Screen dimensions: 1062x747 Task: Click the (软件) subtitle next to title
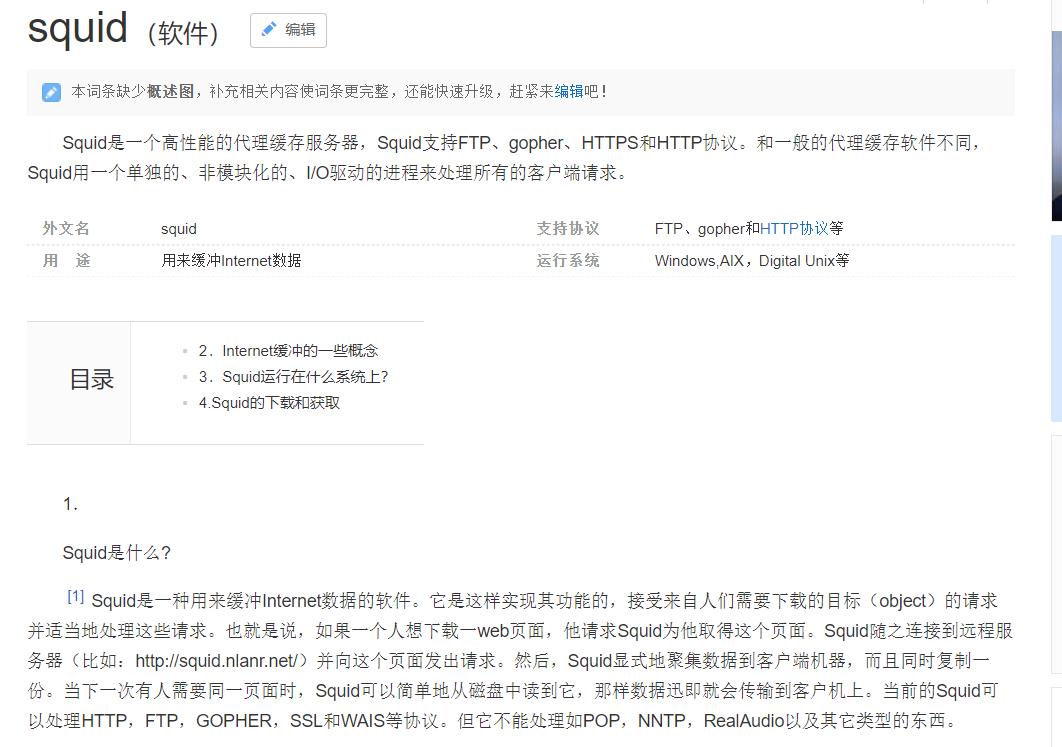(183, 33)
